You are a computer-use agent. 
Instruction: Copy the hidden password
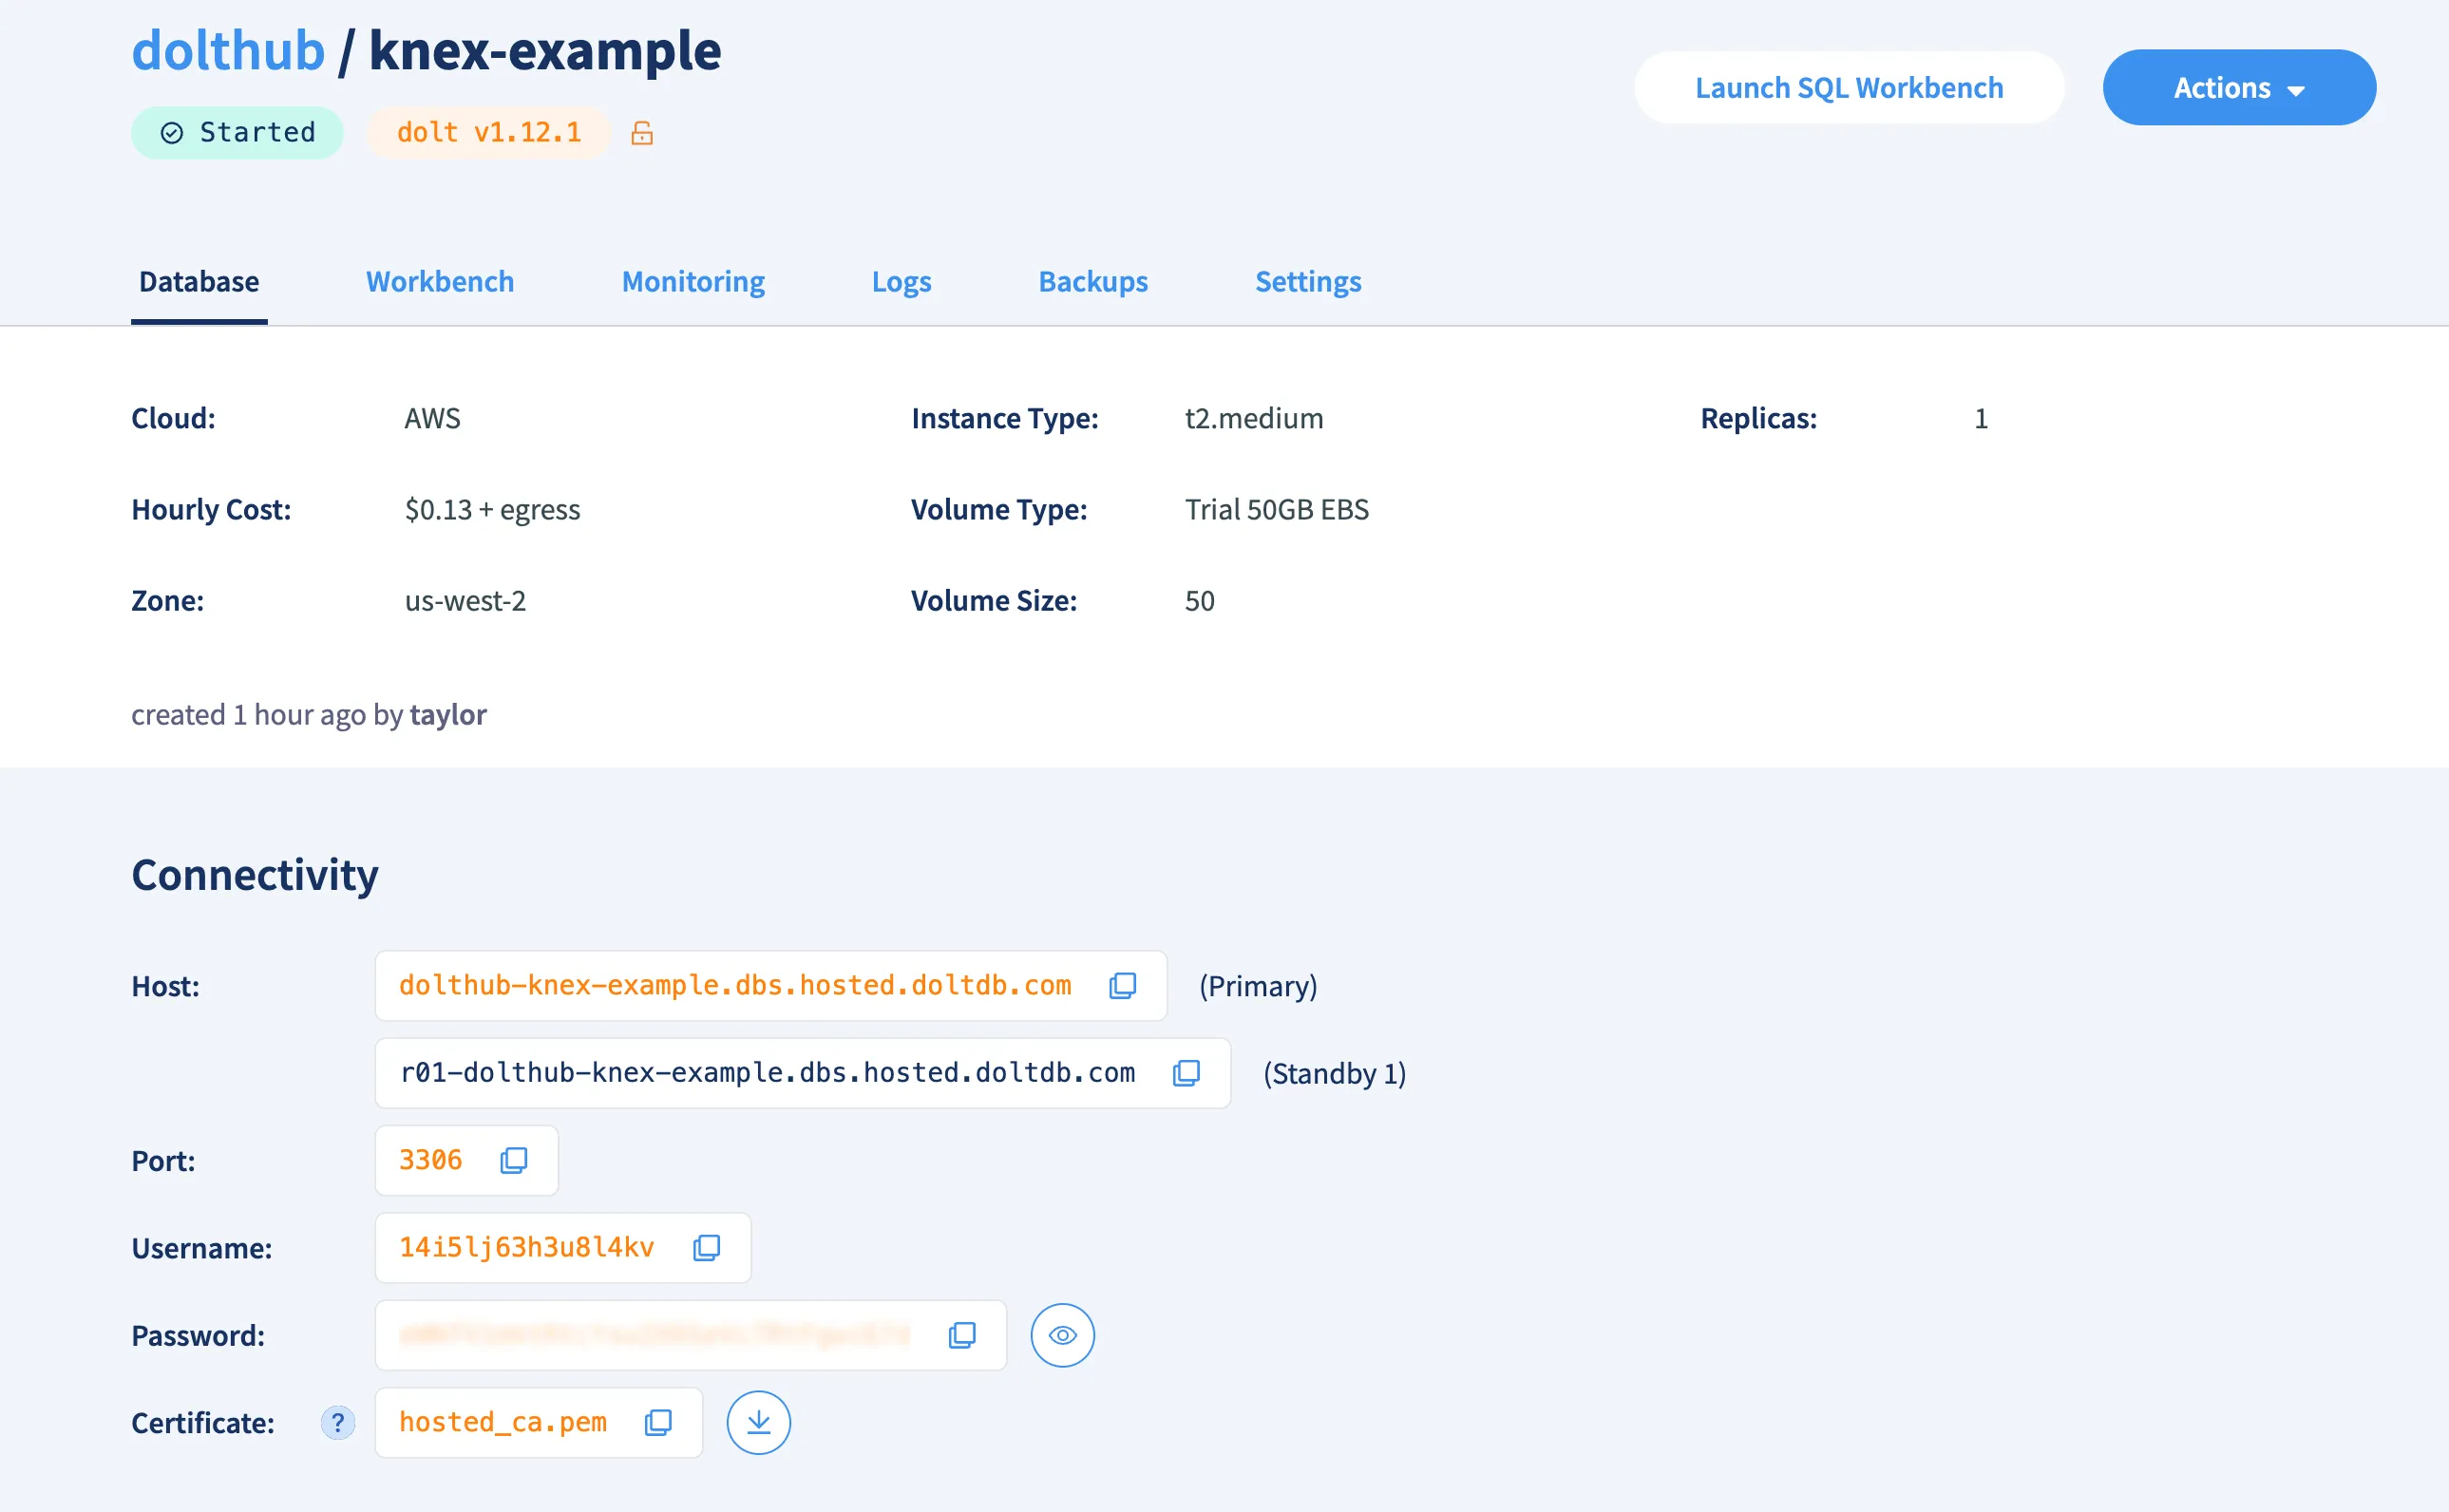(961, 1335)
